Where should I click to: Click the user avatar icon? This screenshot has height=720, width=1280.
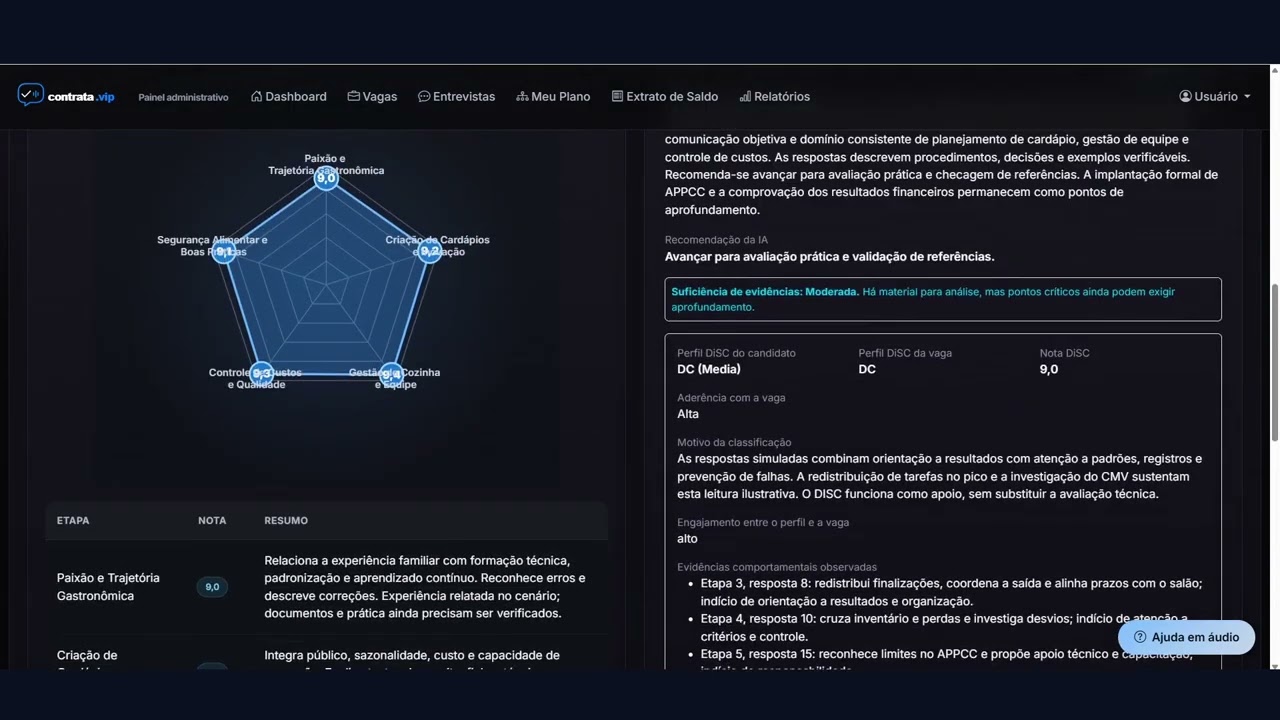[x=1185, y=97]
